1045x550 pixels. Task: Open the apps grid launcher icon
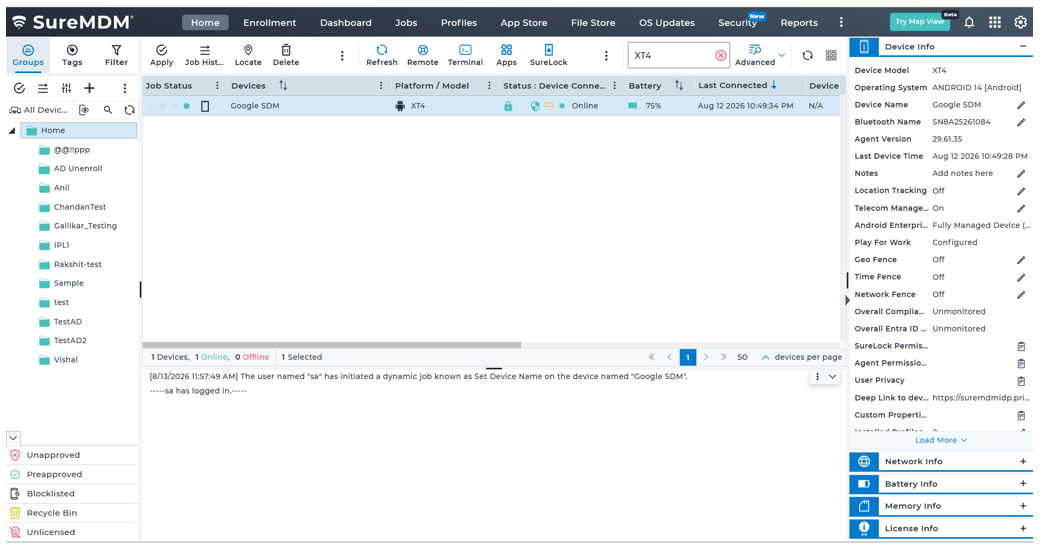(995, 22)
